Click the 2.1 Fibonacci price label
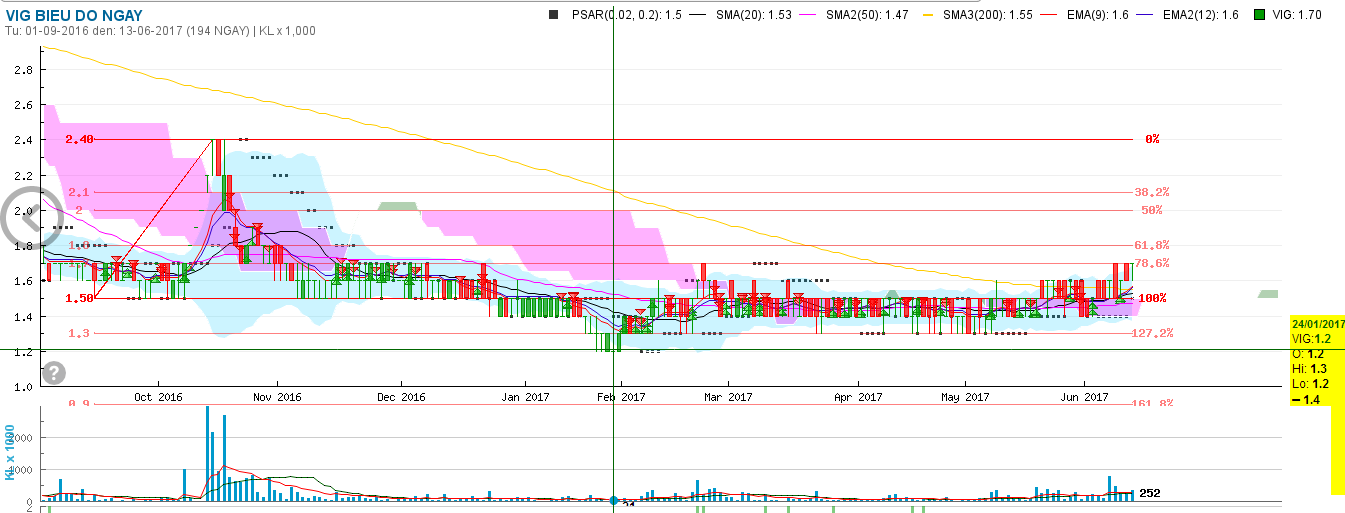 click(79, 192)
